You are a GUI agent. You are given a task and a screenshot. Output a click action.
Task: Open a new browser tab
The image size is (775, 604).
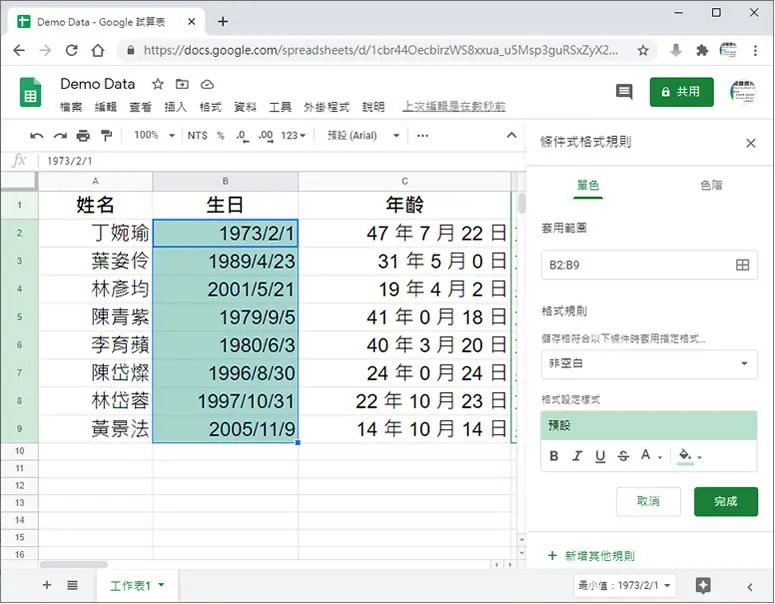tap(223, 21)
